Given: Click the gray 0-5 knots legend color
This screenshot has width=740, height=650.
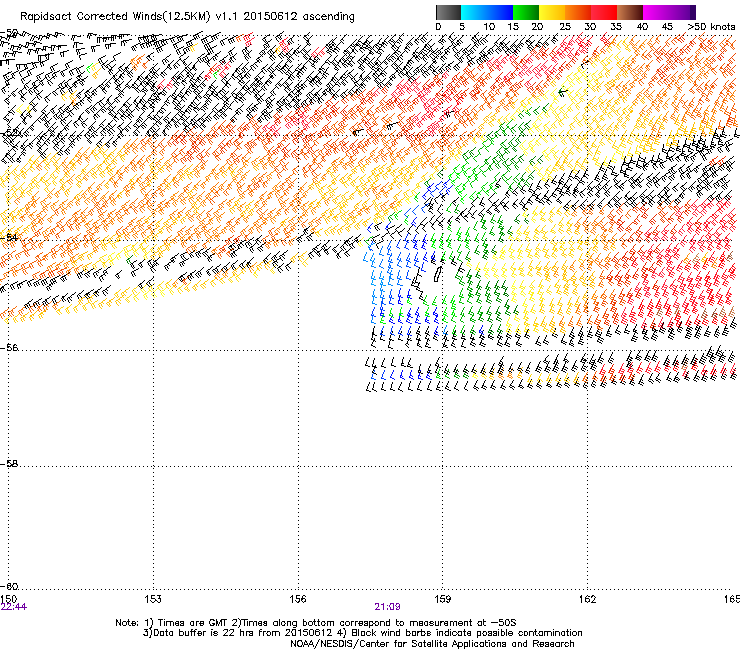Looking at the screenshot, I should tap(448, 12).
